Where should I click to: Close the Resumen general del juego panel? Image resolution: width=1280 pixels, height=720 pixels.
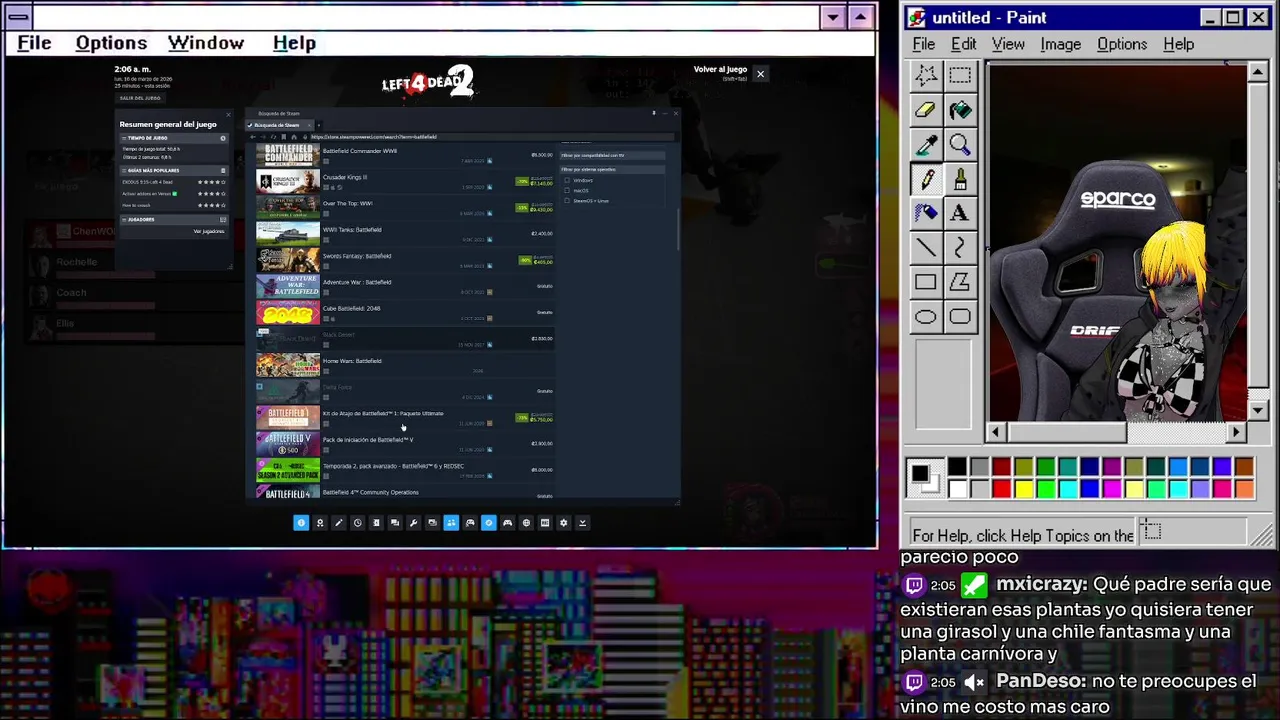click(x=228, y=115)
